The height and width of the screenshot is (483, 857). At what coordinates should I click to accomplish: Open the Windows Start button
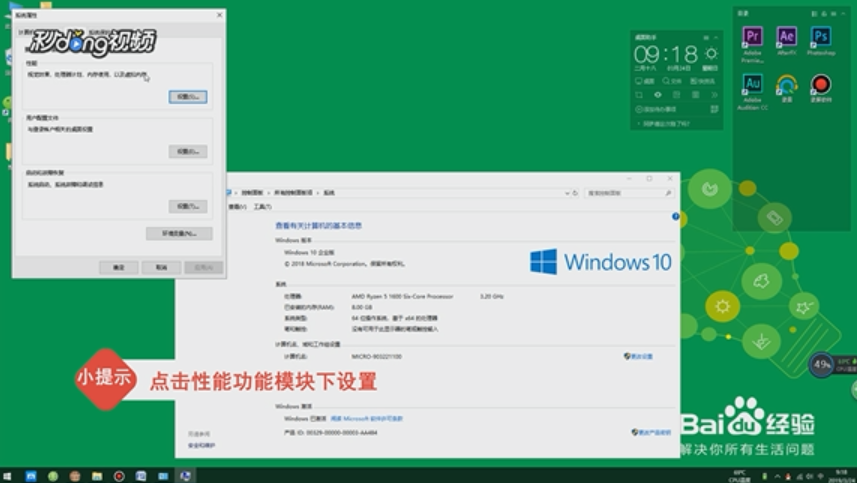click(x=7, y=476)
